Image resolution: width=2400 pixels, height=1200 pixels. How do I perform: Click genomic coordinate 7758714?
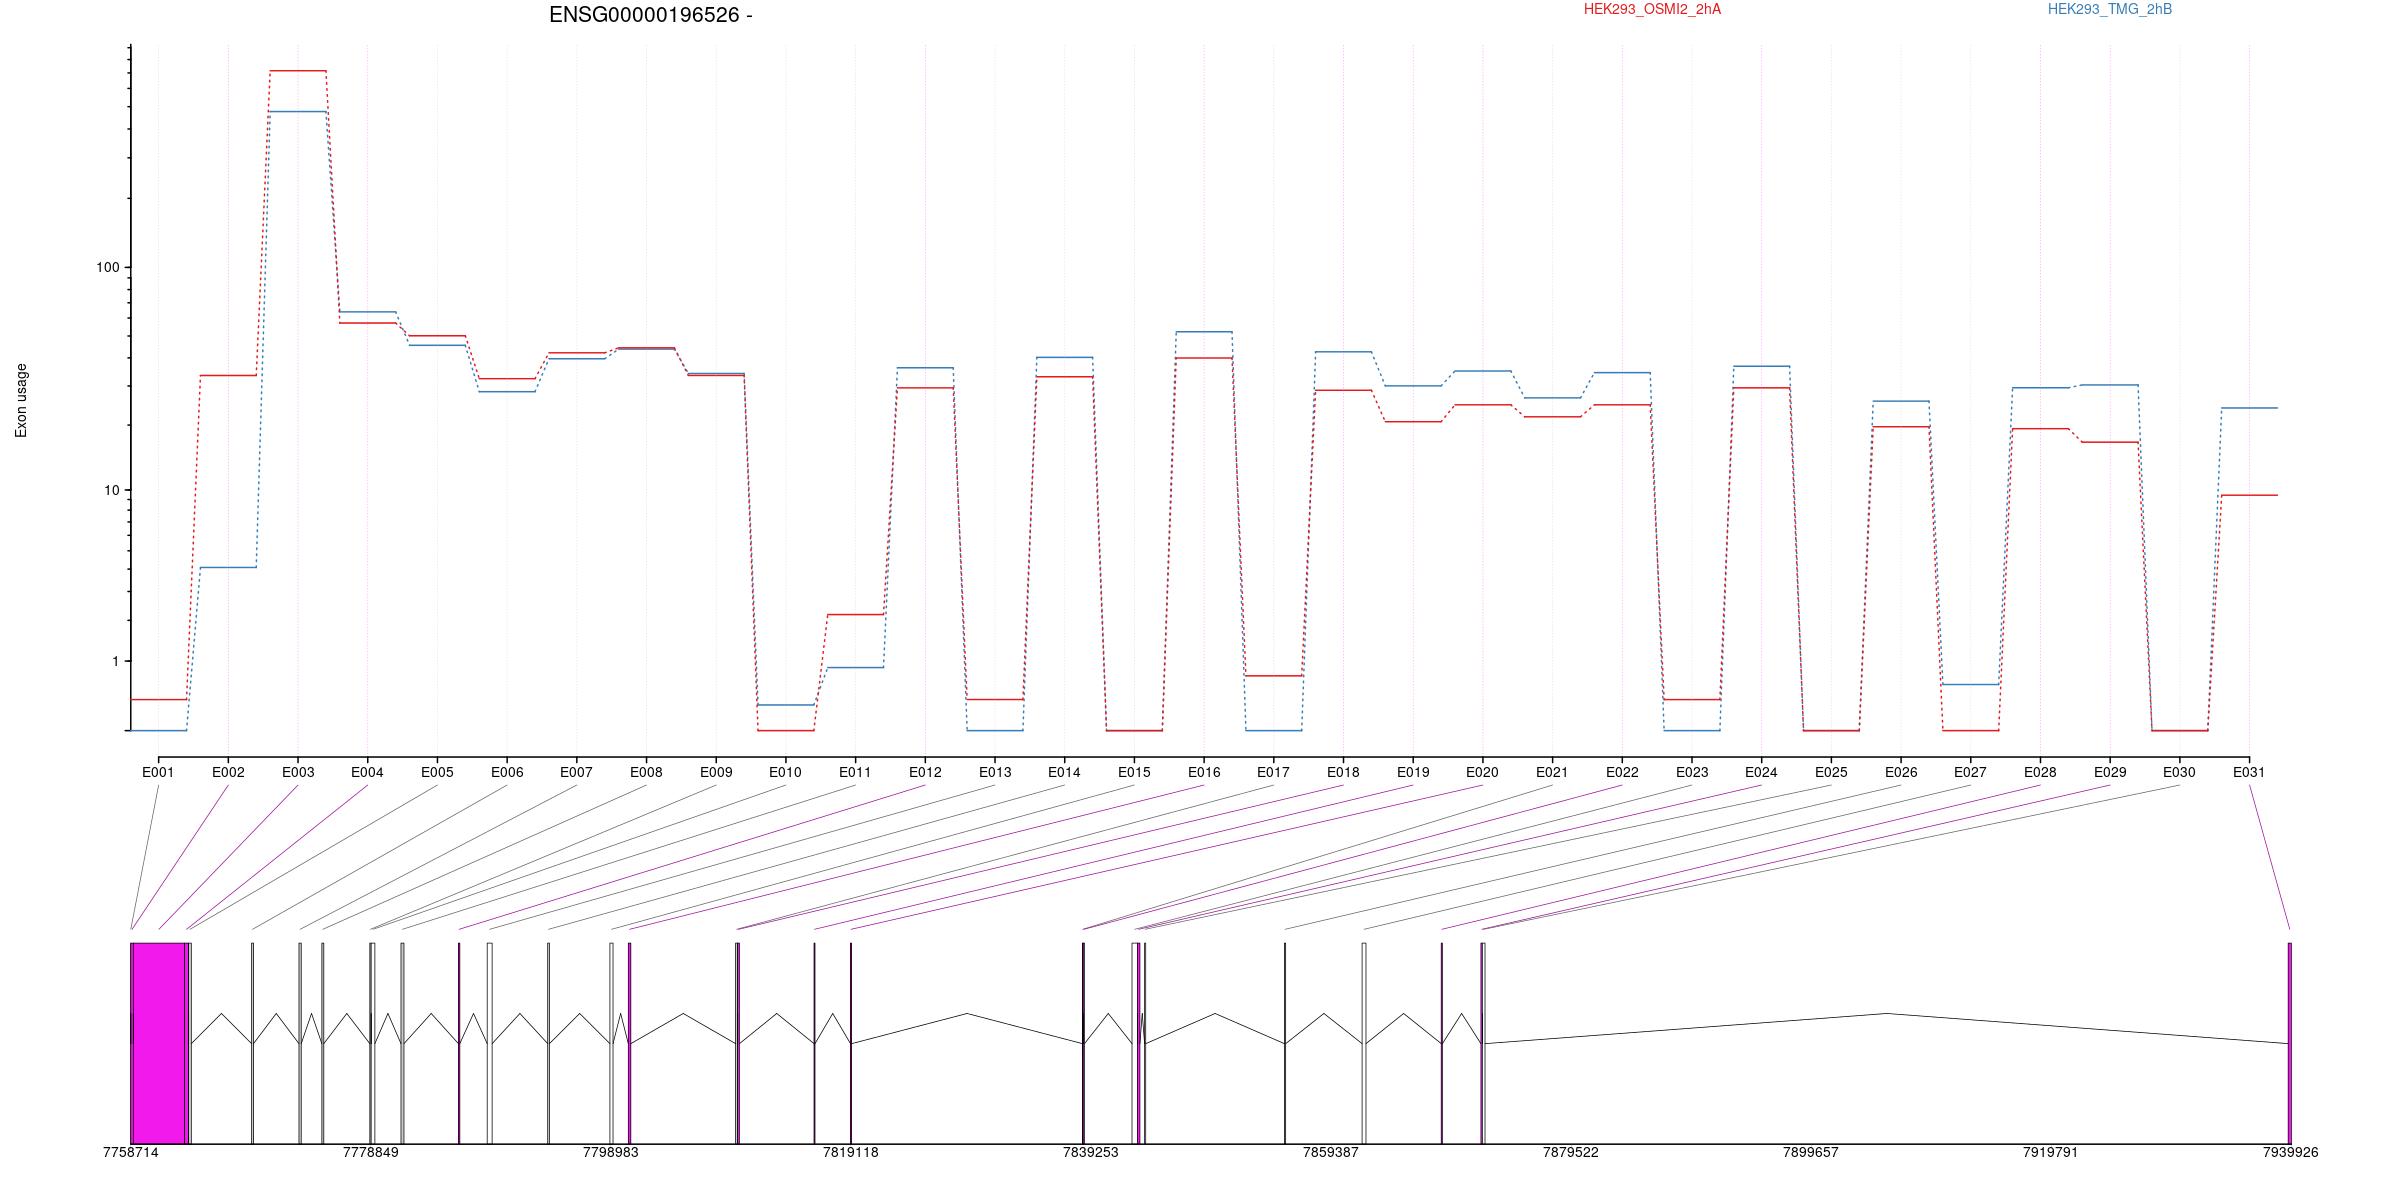coord(131,1152)
